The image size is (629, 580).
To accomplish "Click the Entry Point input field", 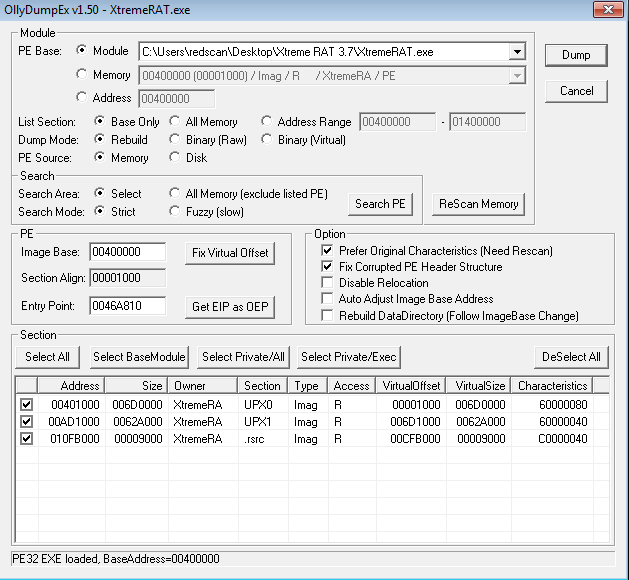I will click(x=128, y=306).
